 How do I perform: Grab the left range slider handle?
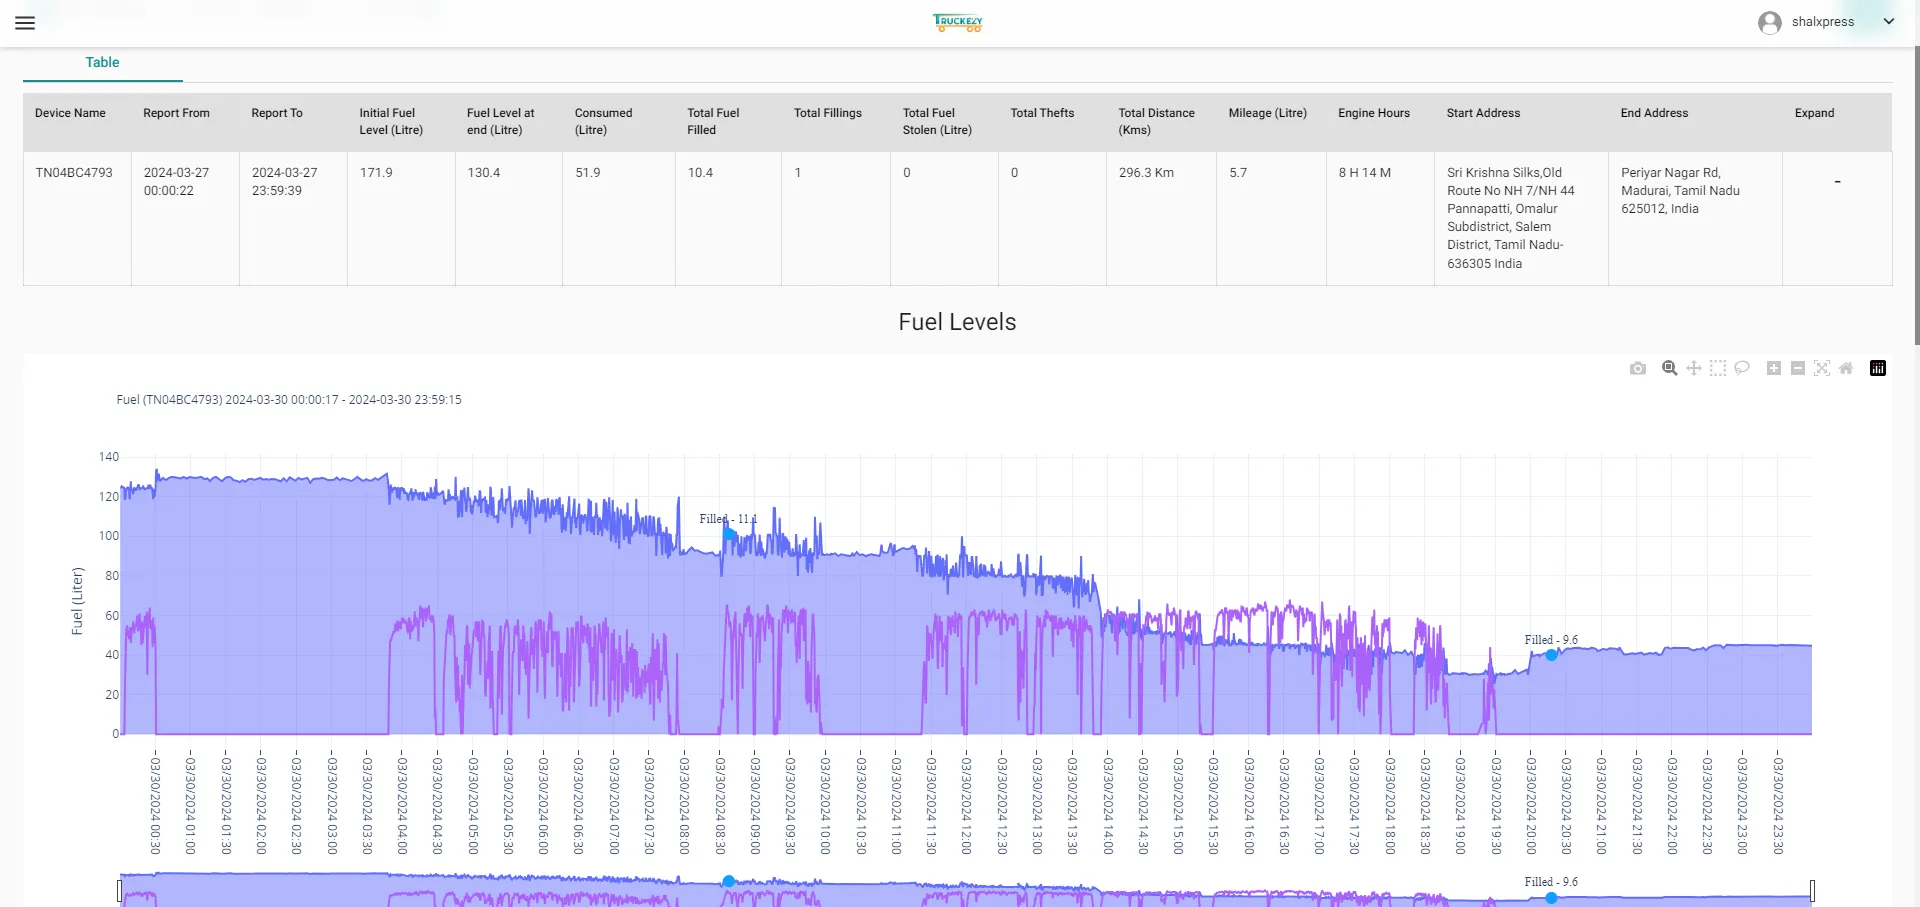pyautogui.click(x=120, y=891)
